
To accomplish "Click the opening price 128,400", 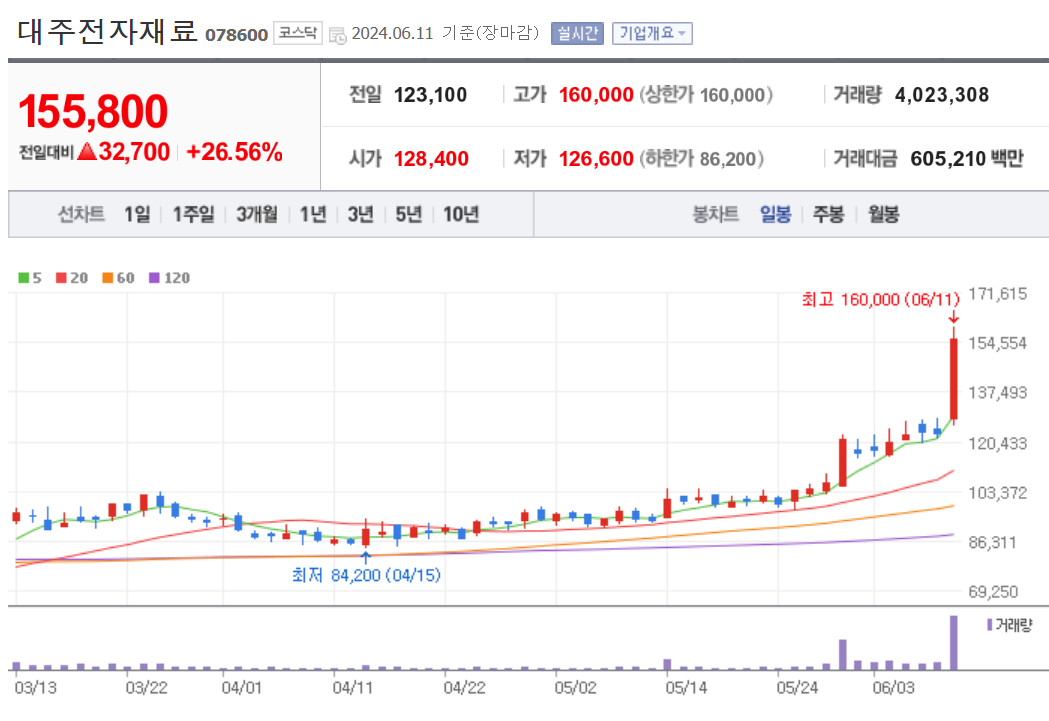I will pyautogui.click(x=432, y=159).
